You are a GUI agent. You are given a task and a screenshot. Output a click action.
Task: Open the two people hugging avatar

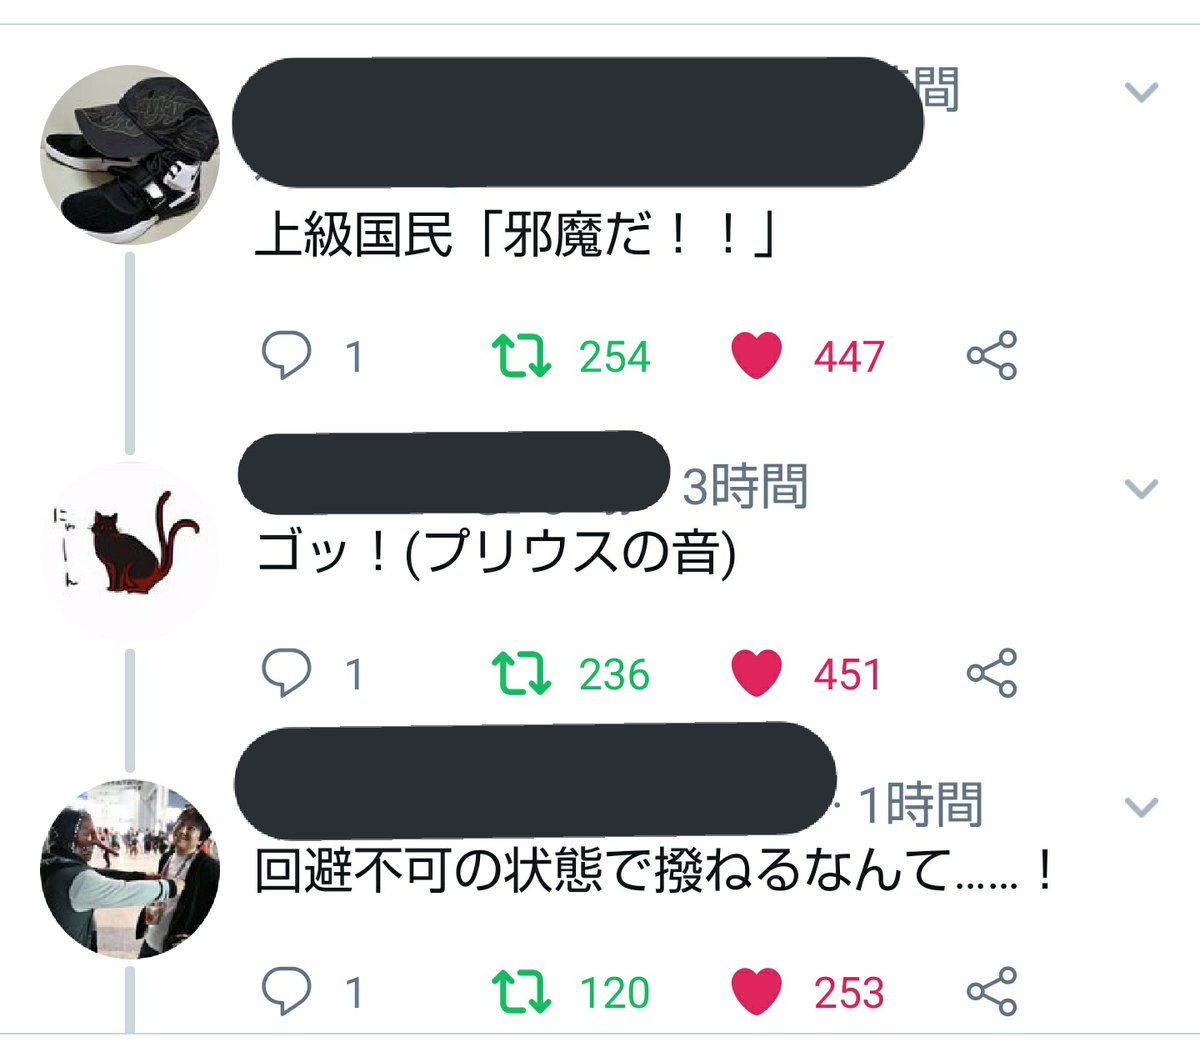pos(130,868)
